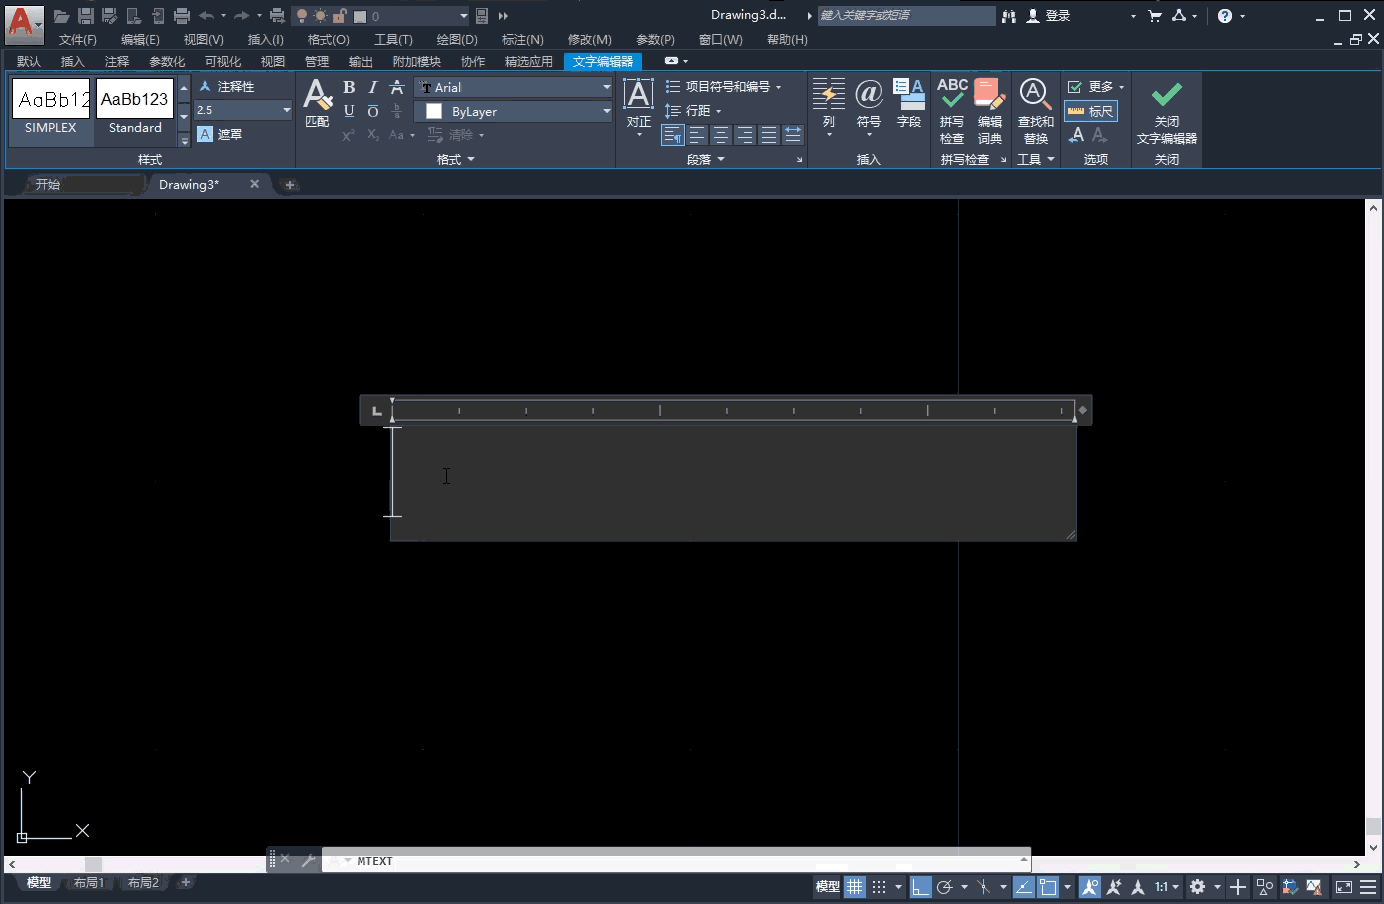Image resolution: width=1384 pixels, height=904 pixels.
Task: Toggle Annotative (注释性) text property
Action: [228, 87]
